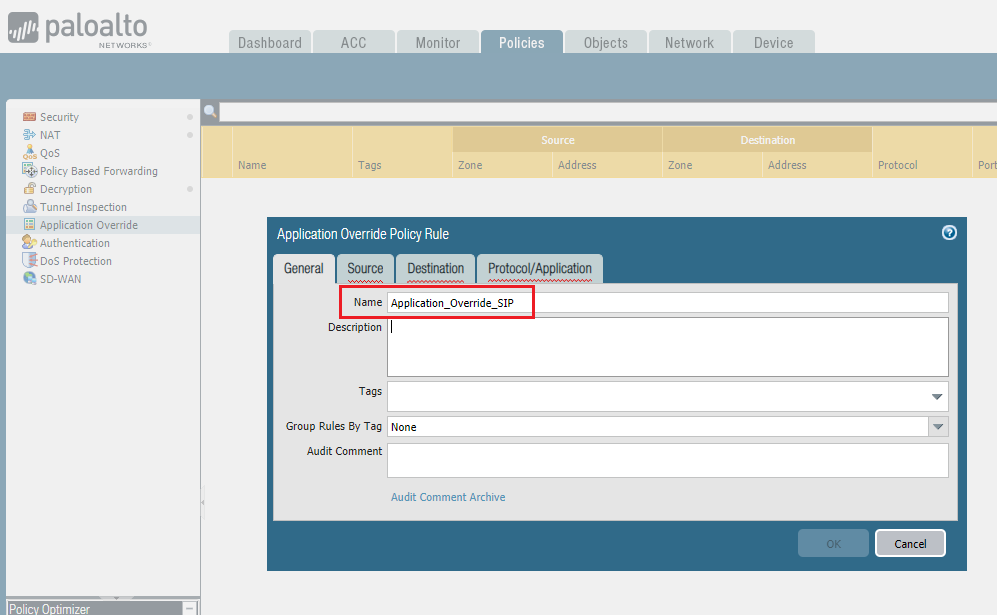This screenshot has height=616, width=997.
Task: Click the DoS Protection shield icon
Action: tap(29, 260)
